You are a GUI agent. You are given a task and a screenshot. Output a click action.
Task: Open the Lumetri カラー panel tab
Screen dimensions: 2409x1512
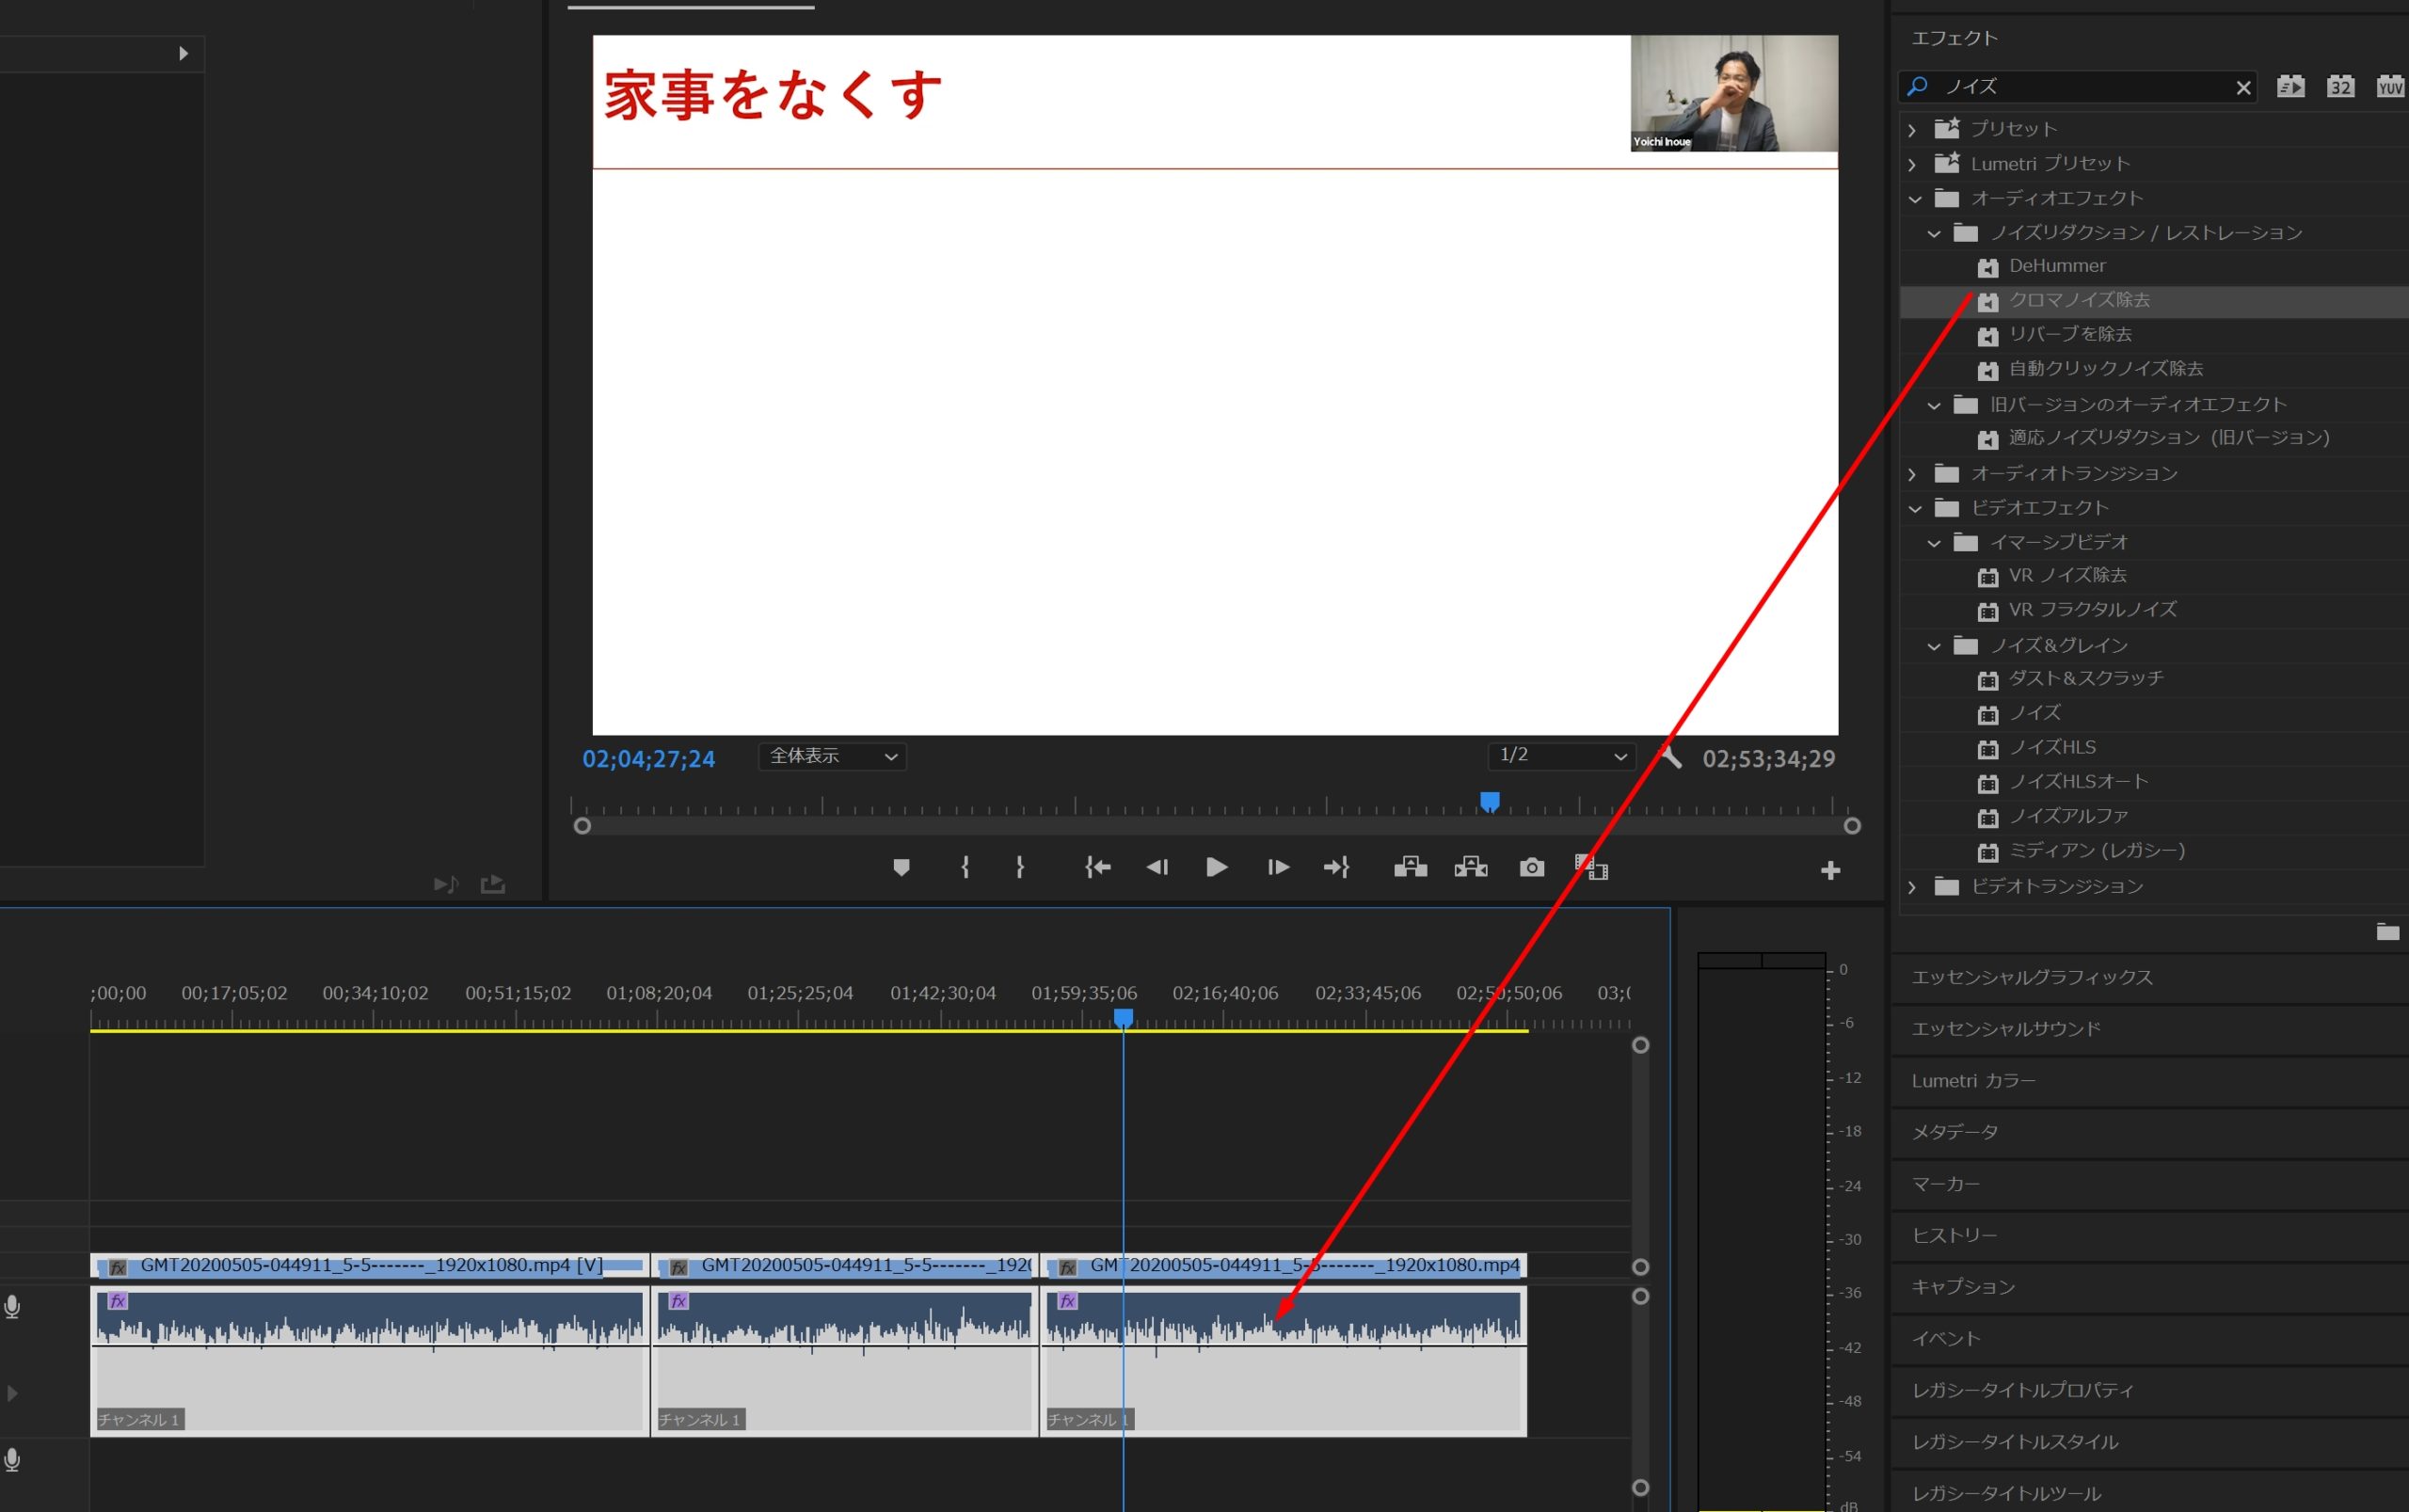1972,1081
